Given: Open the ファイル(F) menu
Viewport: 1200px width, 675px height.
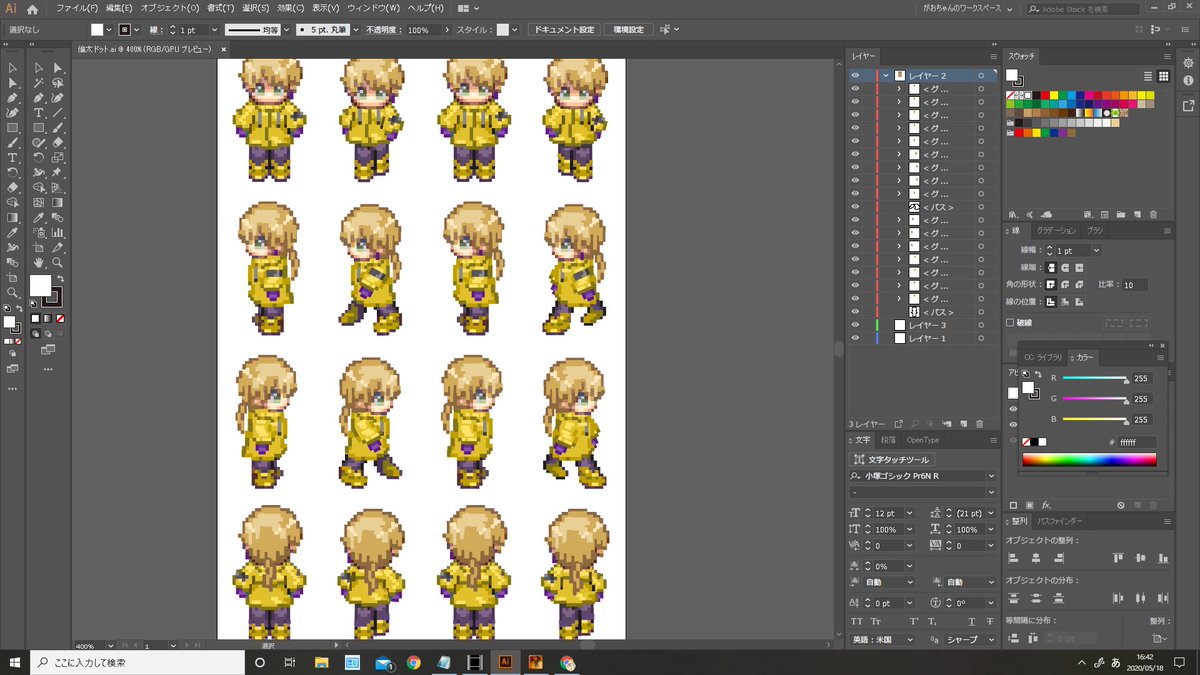Looking at the screenshot, I should pos(77,8).
